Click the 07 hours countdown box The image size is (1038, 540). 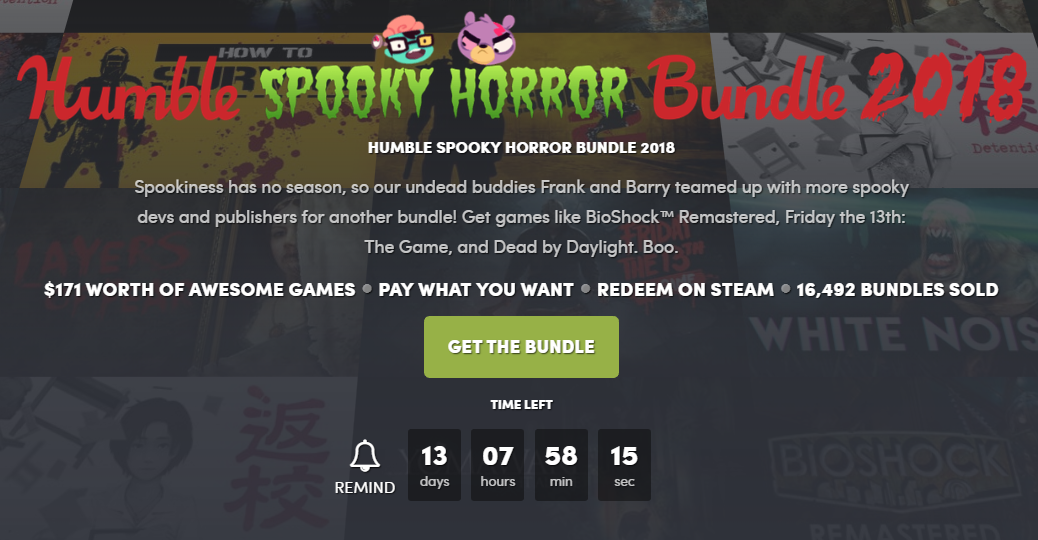[x=498, y=465]
